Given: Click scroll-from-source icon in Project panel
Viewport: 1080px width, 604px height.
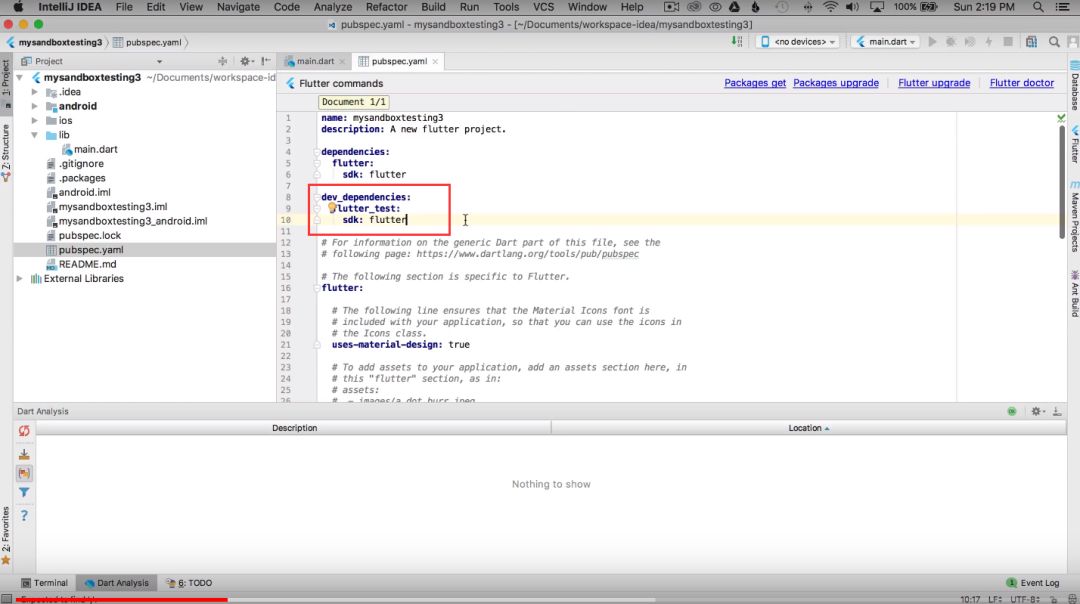Looking at the screenshot, I should pyautogui.click(x=222, y=61).
